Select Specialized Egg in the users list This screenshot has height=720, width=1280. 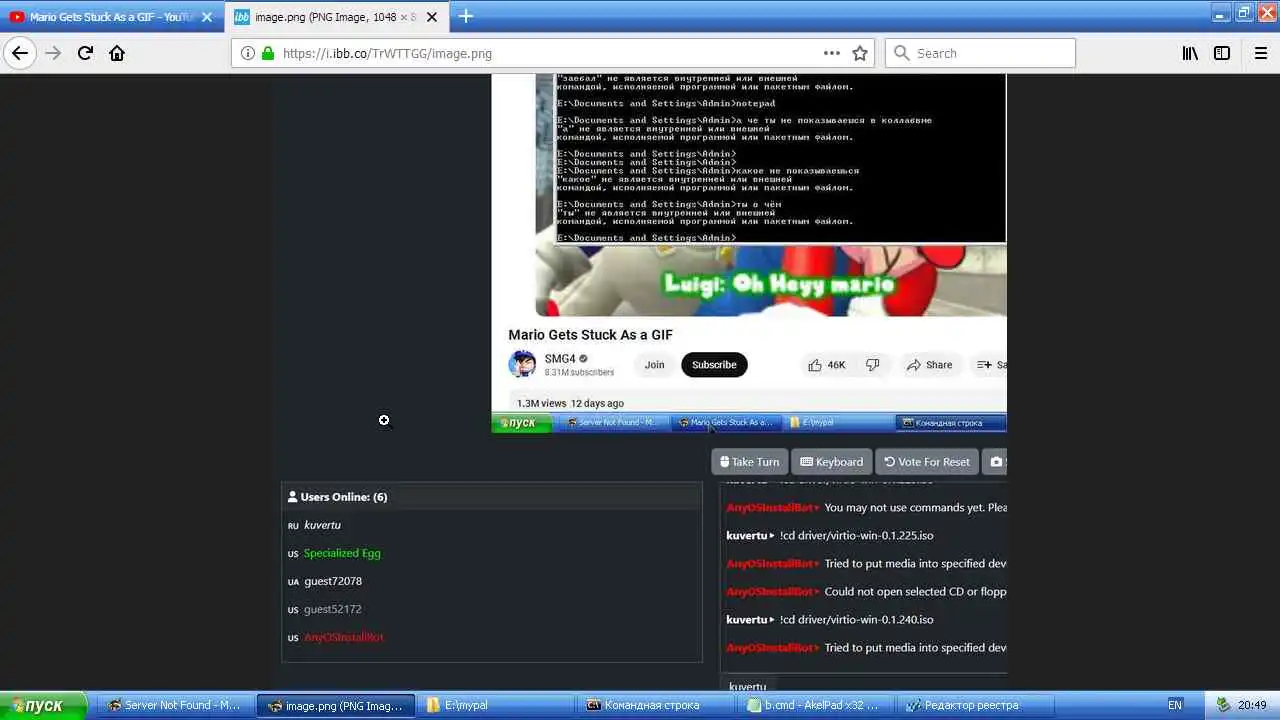click(x=342, y=553)
